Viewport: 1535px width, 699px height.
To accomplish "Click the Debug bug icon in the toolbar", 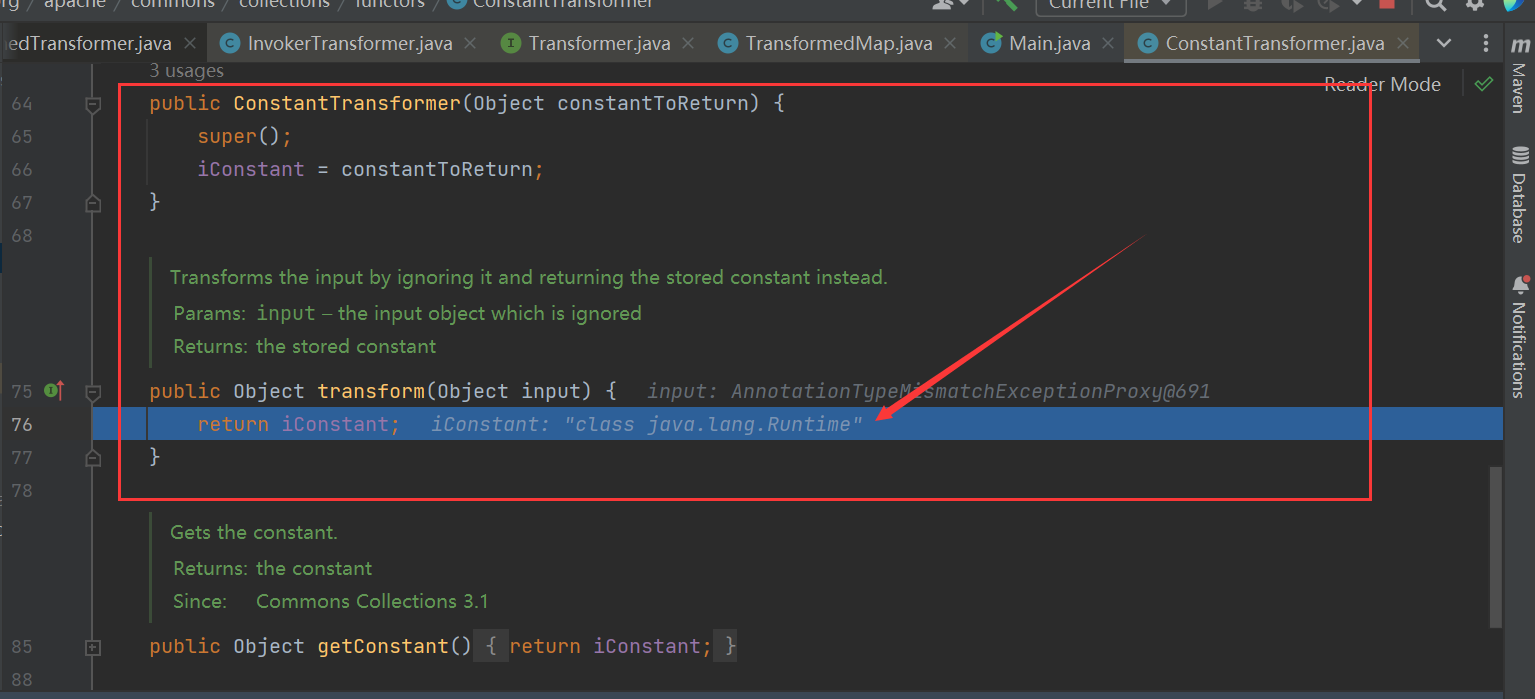I will point(1253,6).
